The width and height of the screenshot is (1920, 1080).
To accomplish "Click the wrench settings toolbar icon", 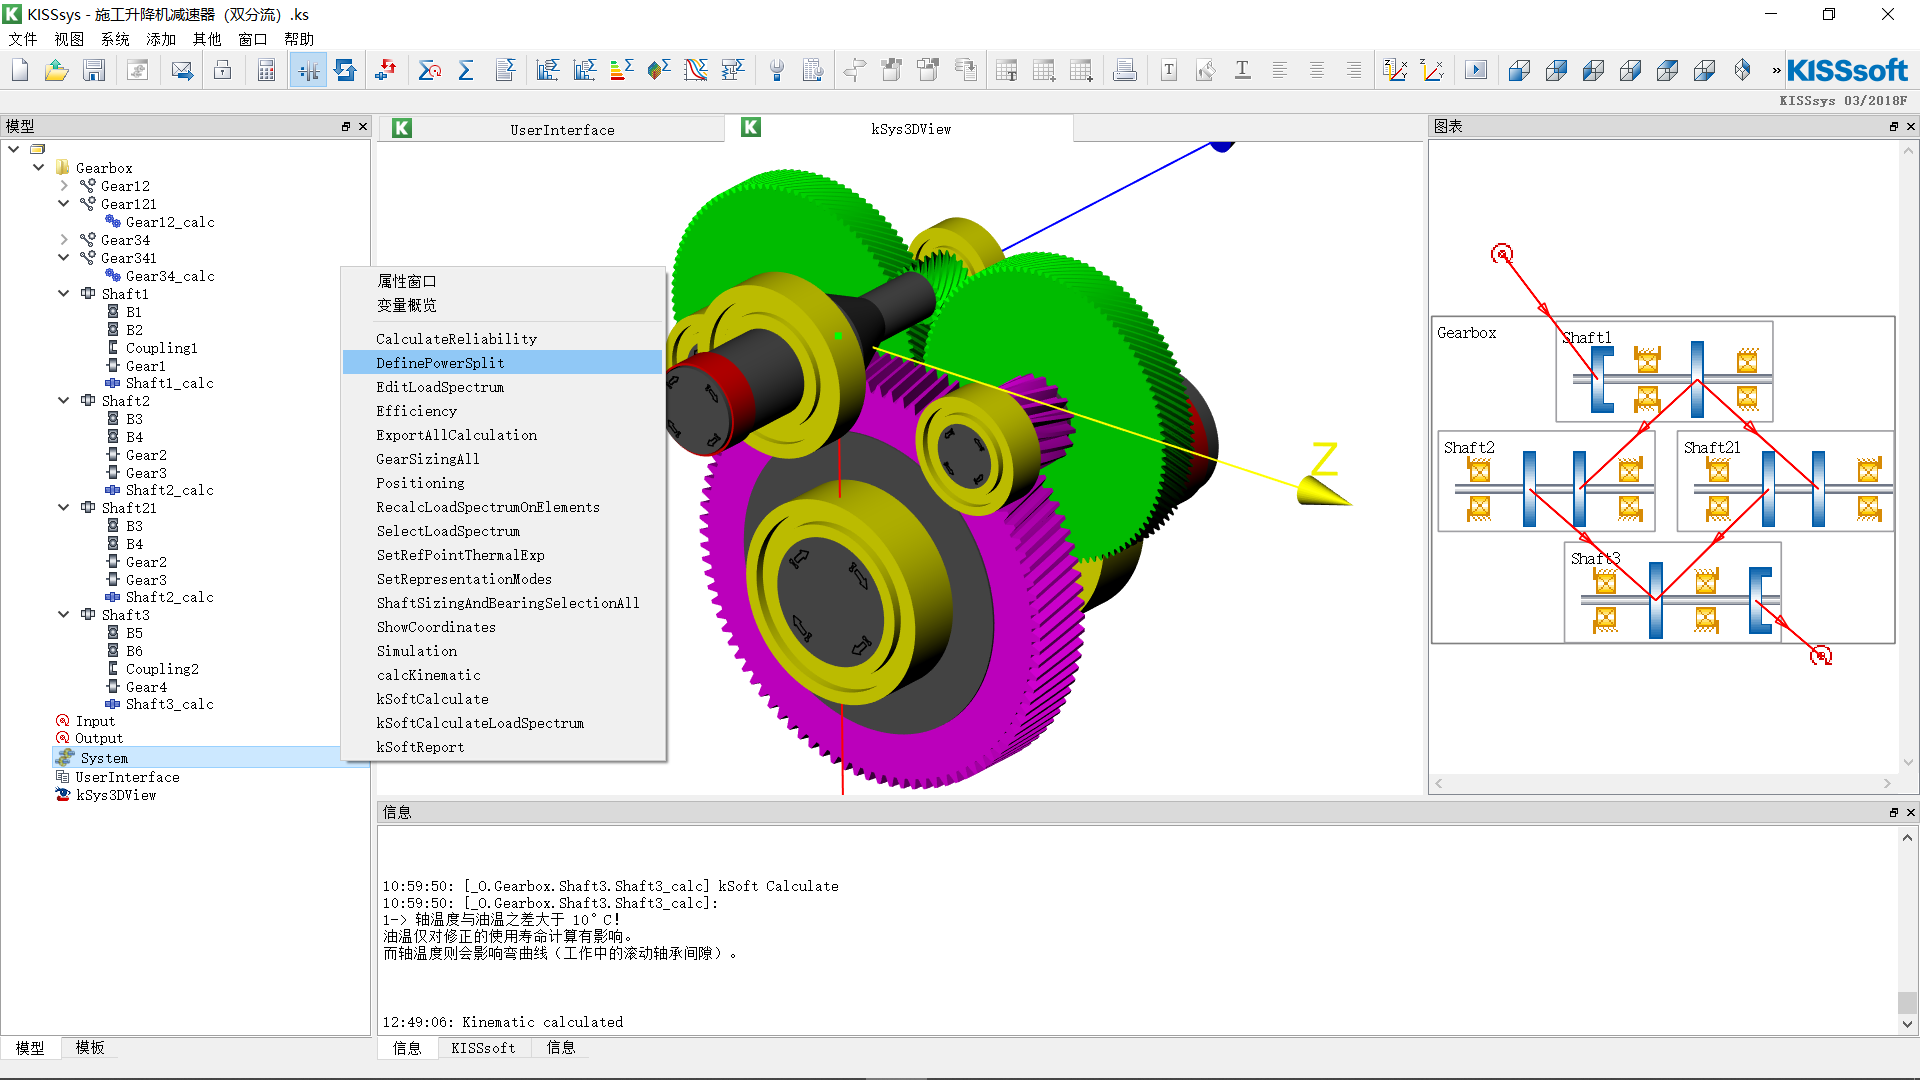I will coord(777,70).
